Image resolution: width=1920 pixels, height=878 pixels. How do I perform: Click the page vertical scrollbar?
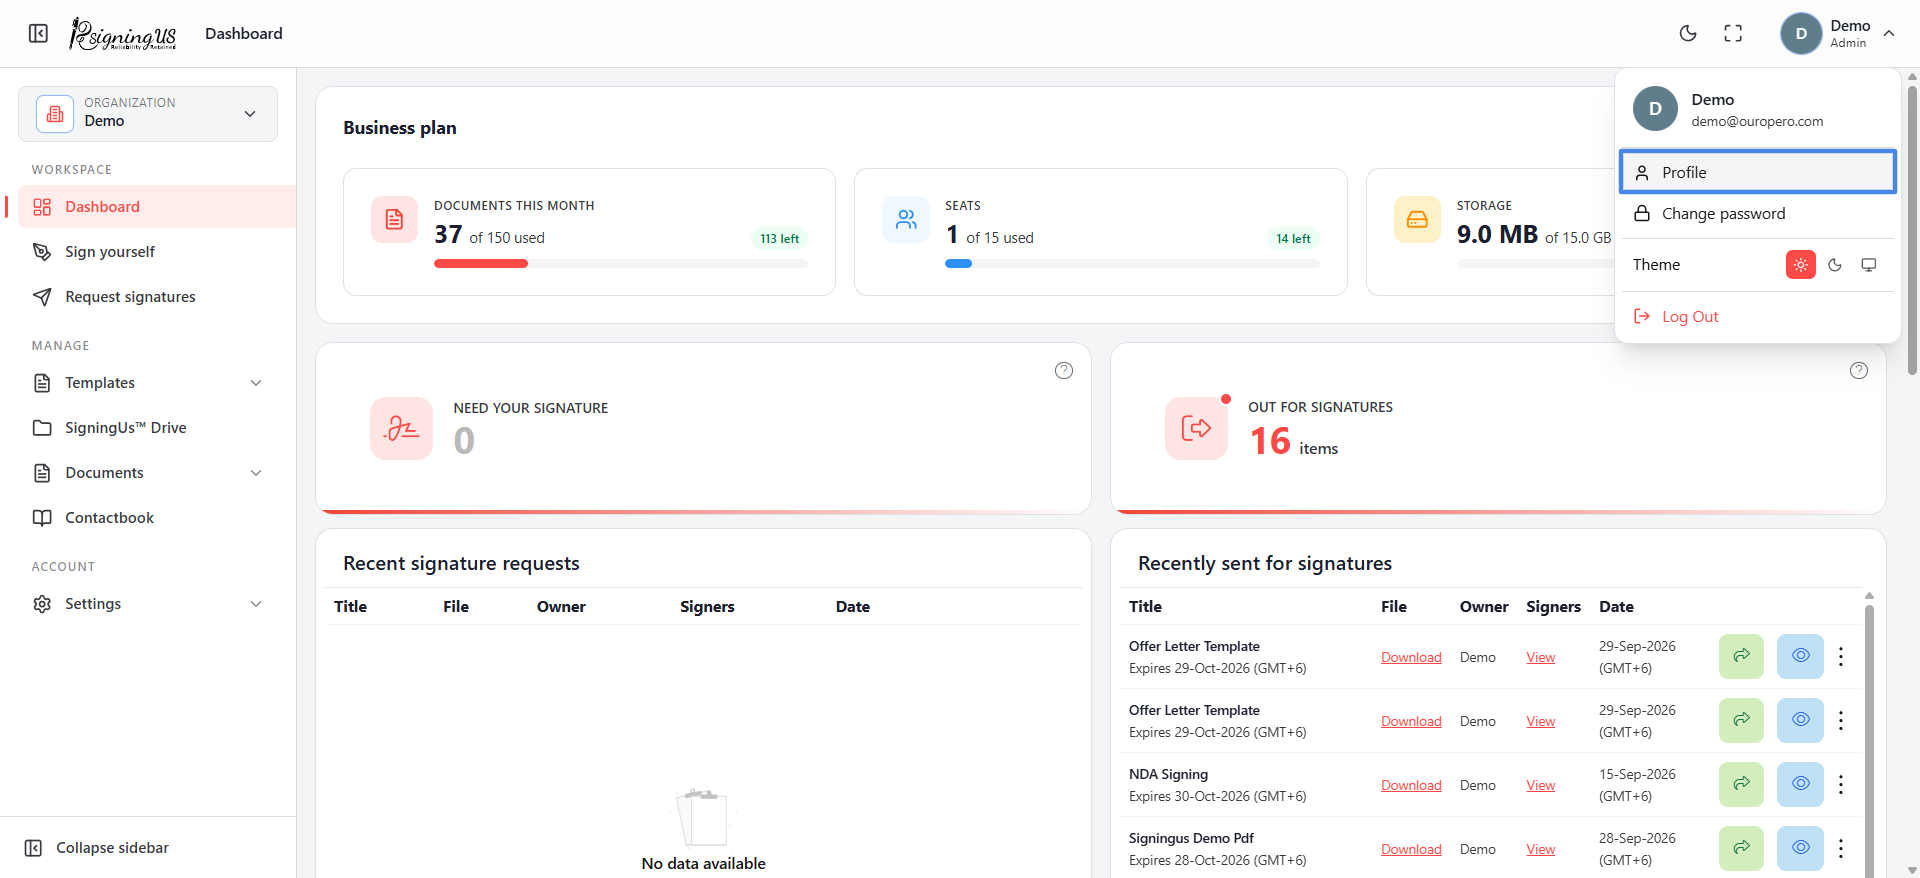point(1912,230)
